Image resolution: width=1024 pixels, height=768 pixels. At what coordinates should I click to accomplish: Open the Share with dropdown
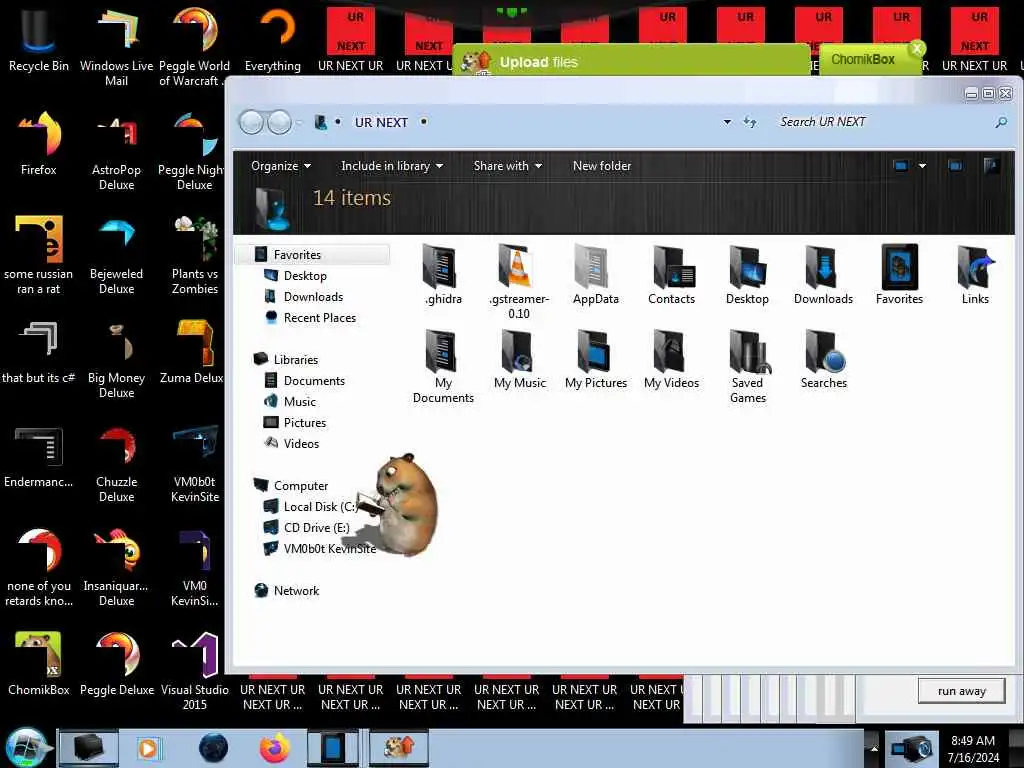507,166
